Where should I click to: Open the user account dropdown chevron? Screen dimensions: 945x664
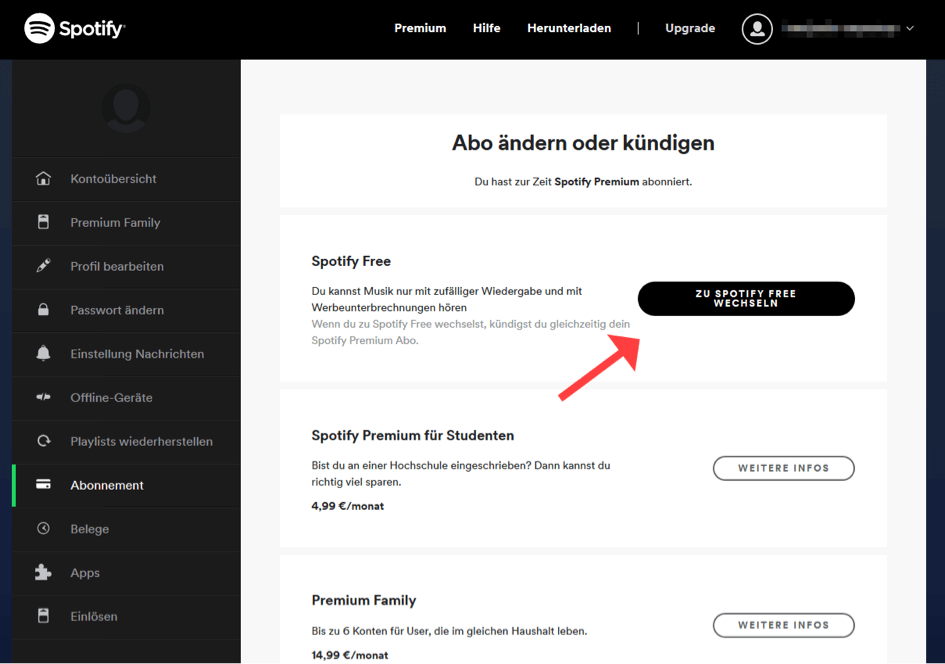pos(910,29)
